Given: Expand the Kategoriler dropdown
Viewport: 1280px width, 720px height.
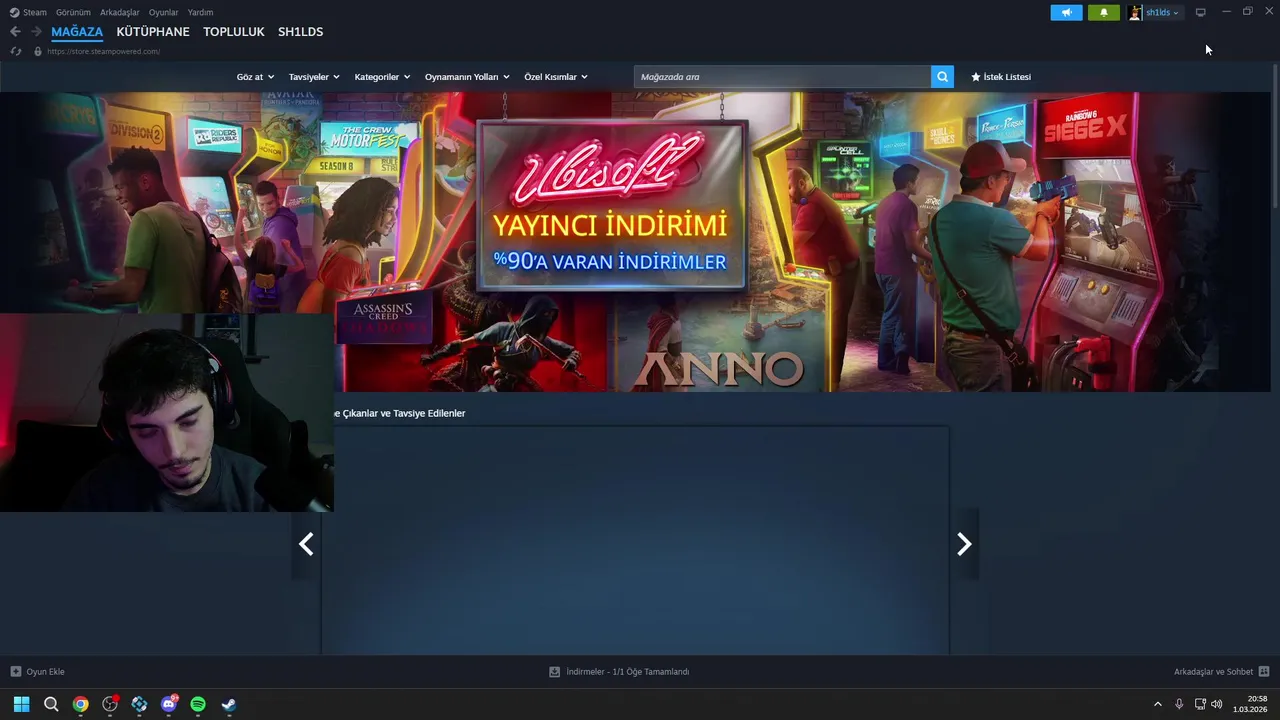Looking at the screenshot, I should [x=382, y=77].
